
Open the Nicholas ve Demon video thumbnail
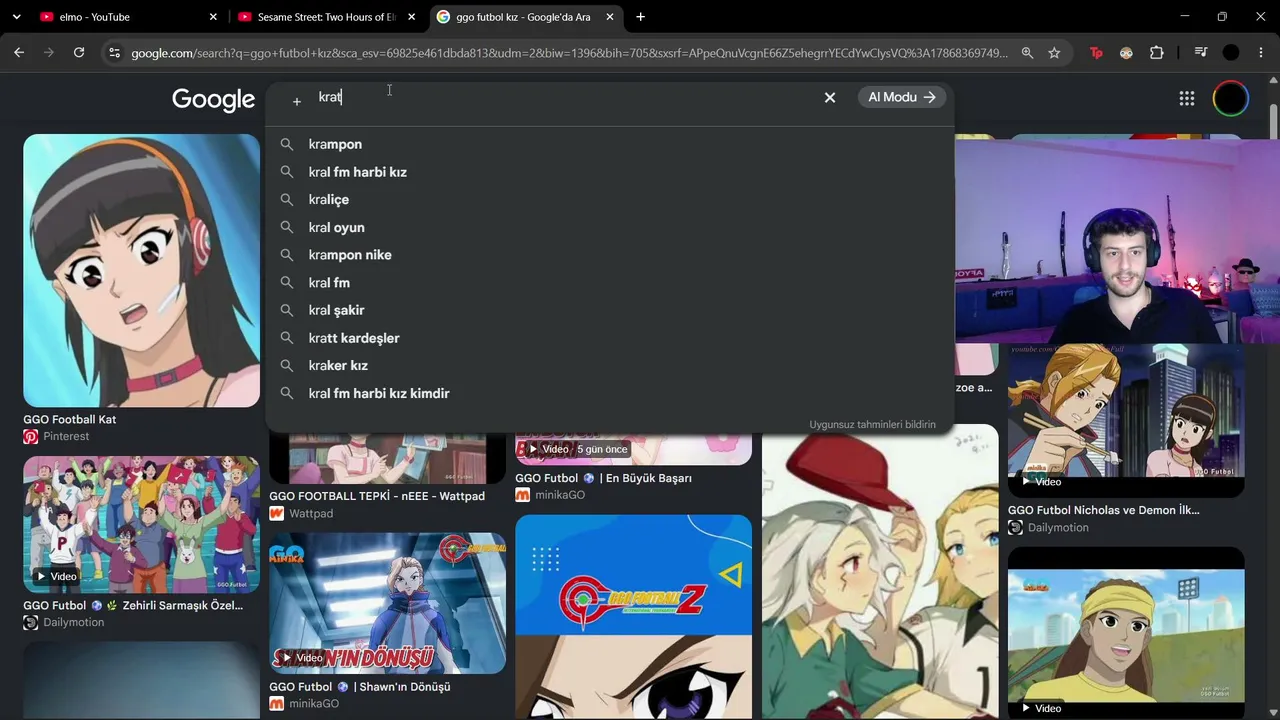pos(1126,420)
